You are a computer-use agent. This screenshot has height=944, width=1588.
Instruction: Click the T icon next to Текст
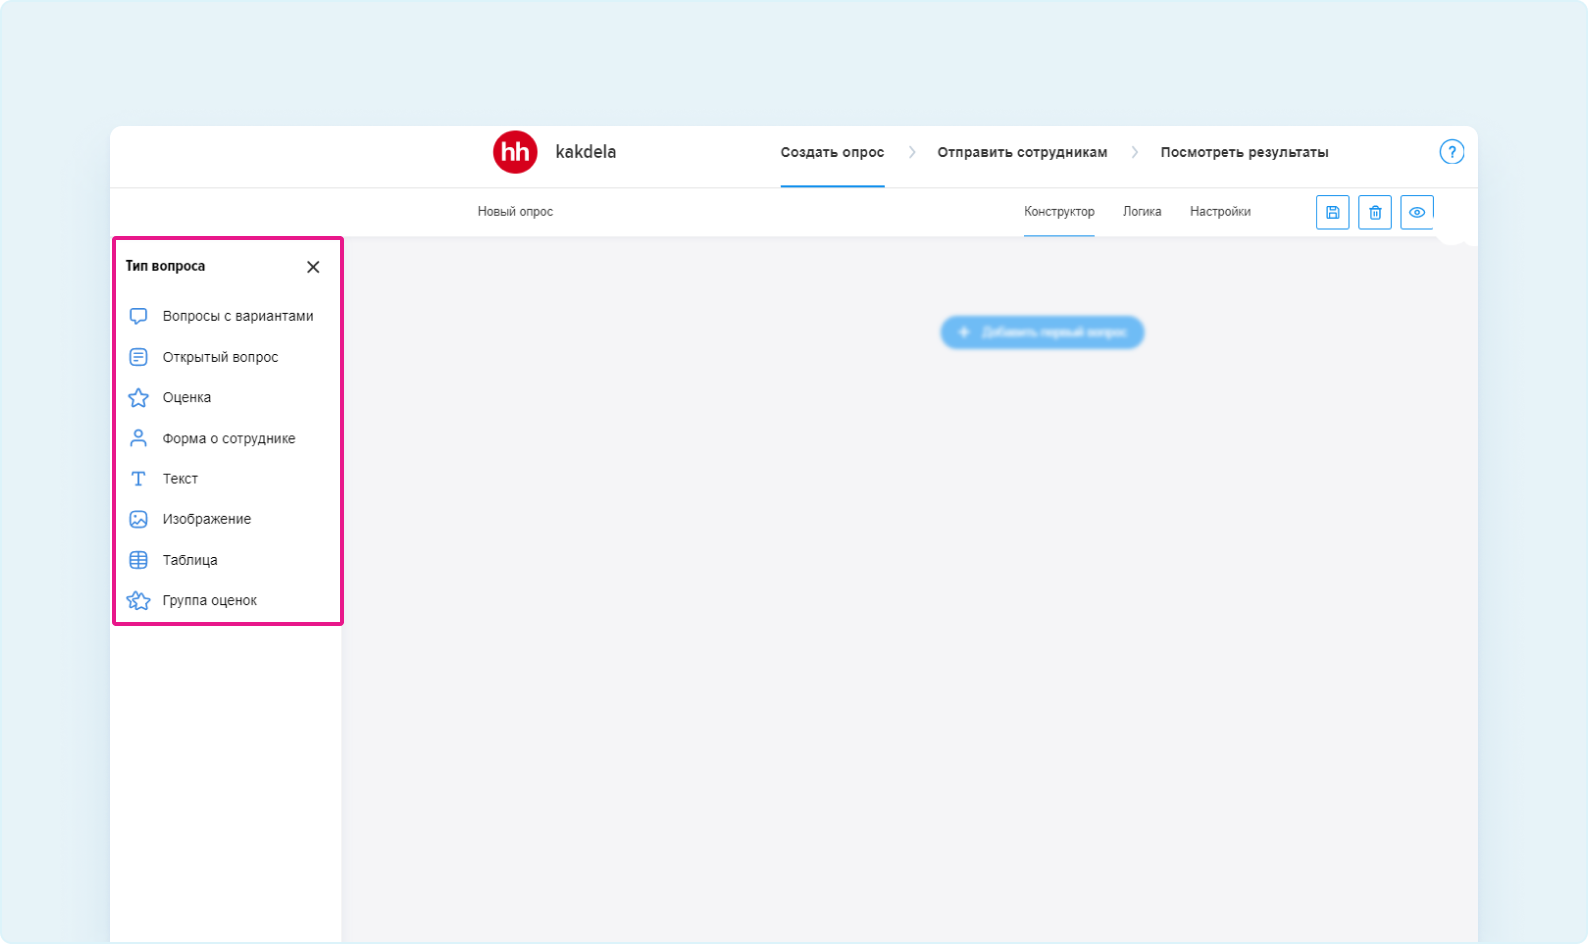(138, 479)
